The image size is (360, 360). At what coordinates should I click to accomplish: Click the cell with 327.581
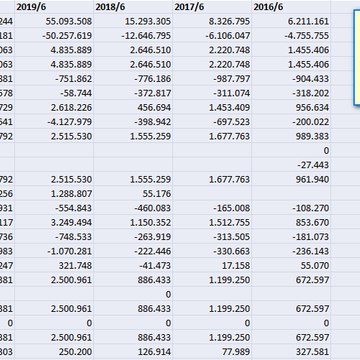coord(291,351)
